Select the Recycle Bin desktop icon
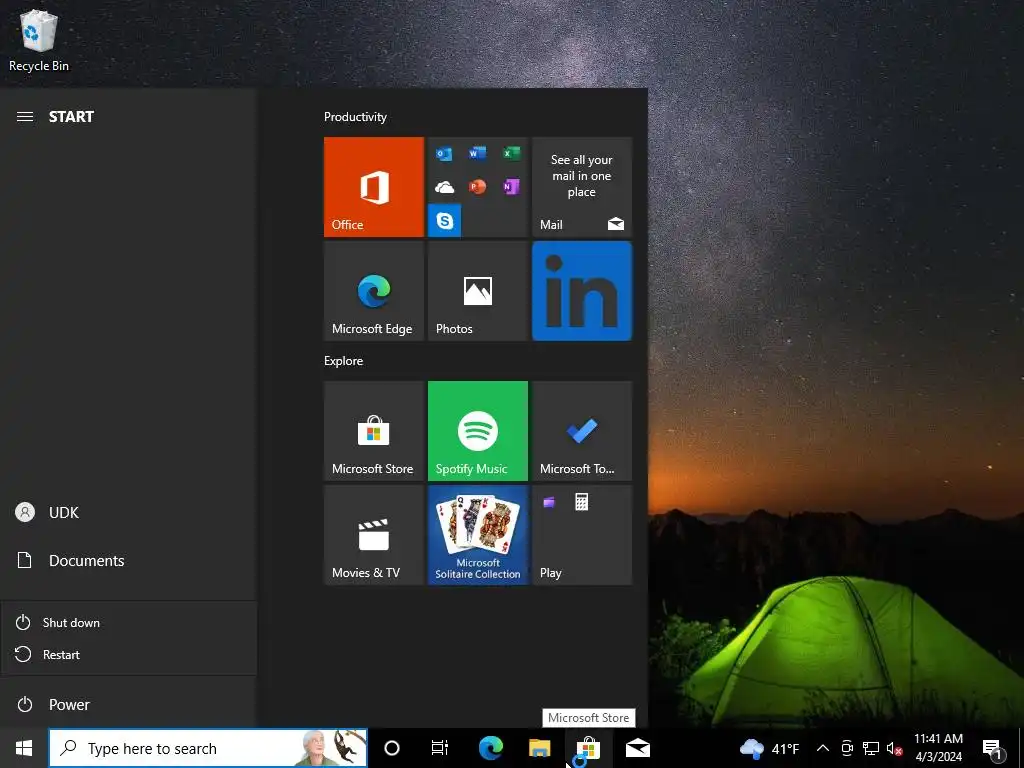Image resolution: width=1024 pixels, height=768 pixels. tap(39, 40)
